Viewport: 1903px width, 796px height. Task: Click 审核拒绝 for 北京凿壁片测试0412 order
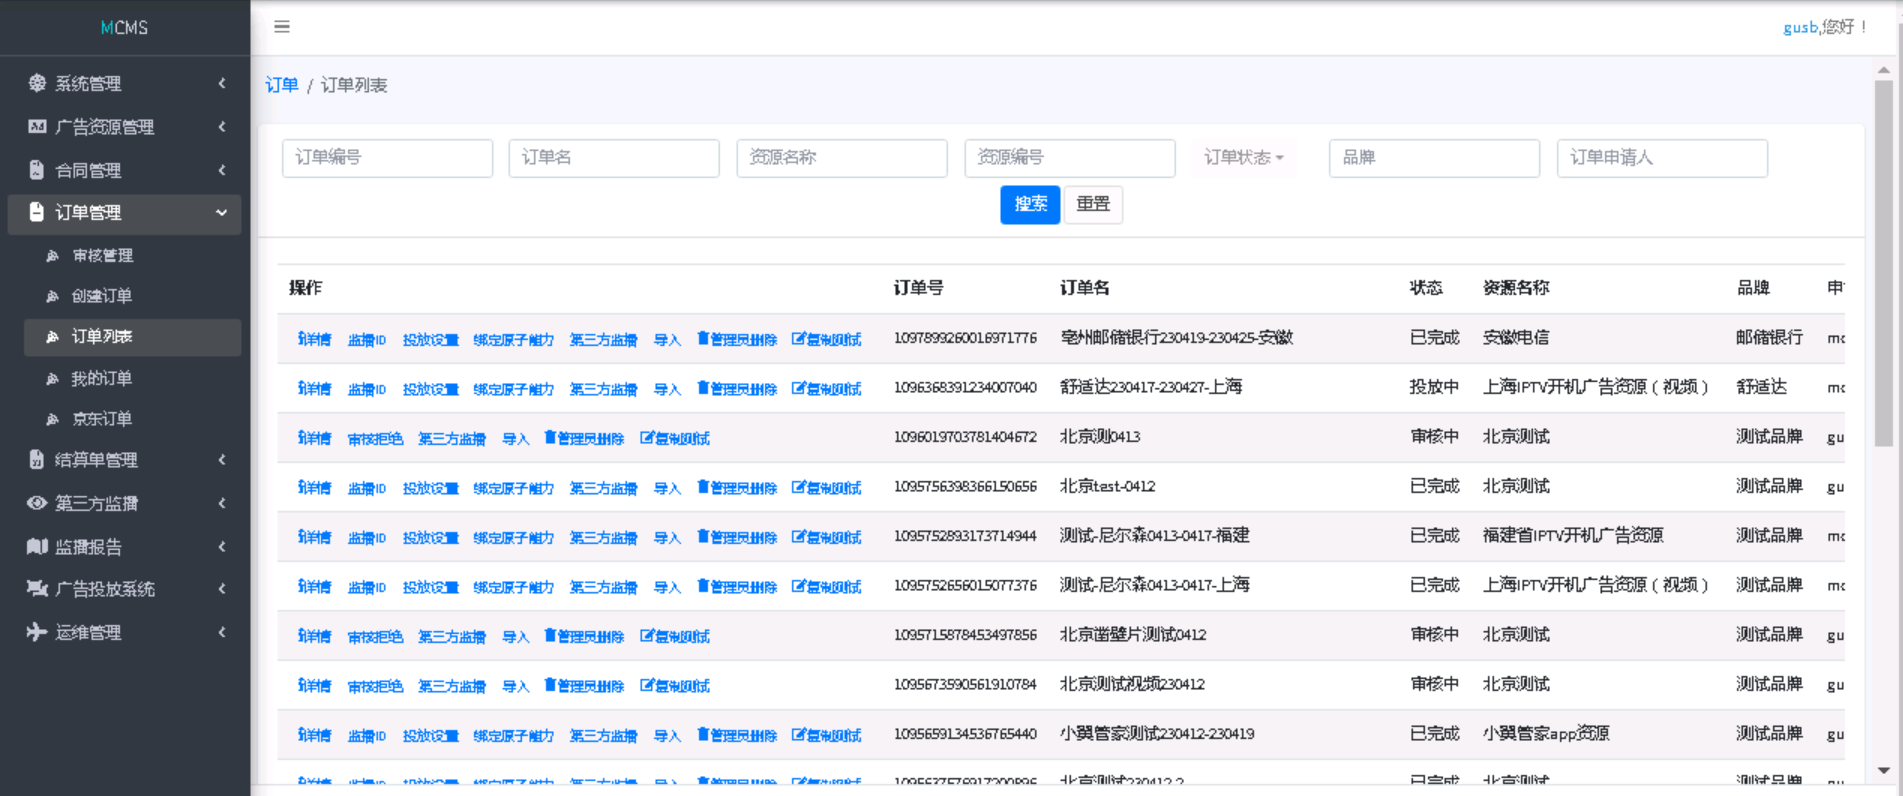point(375,636)
